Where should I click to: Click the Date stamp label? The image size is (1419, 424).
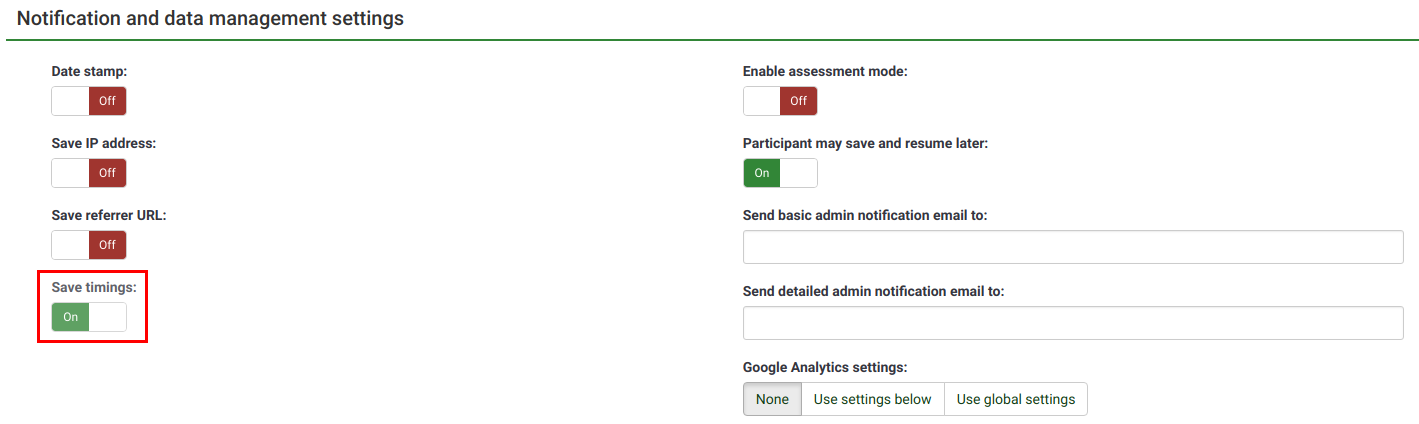[x=89, y=72]
